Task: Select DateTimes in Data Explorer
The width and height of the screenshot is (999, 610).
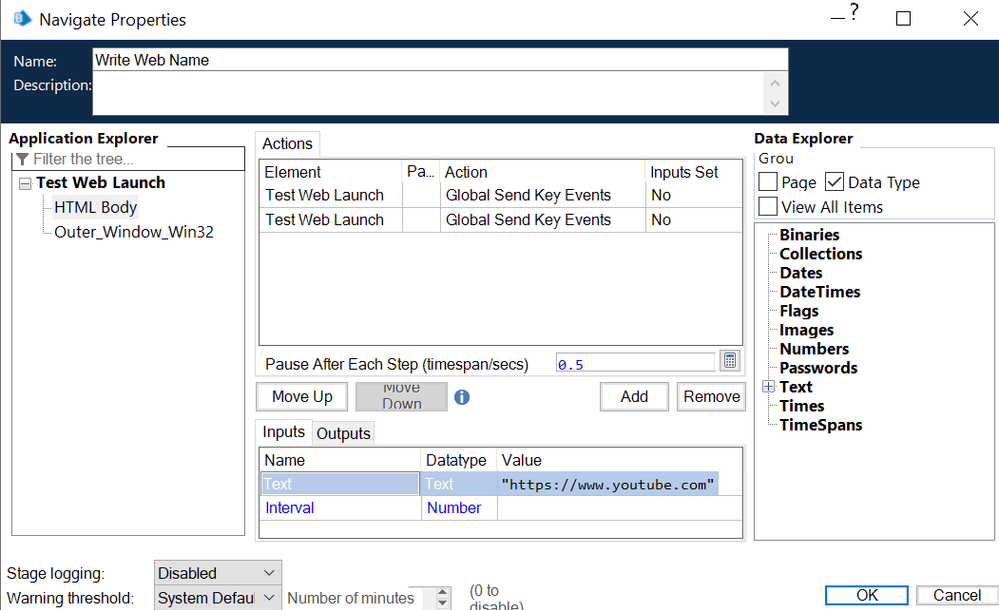Action: pos(820,292)
